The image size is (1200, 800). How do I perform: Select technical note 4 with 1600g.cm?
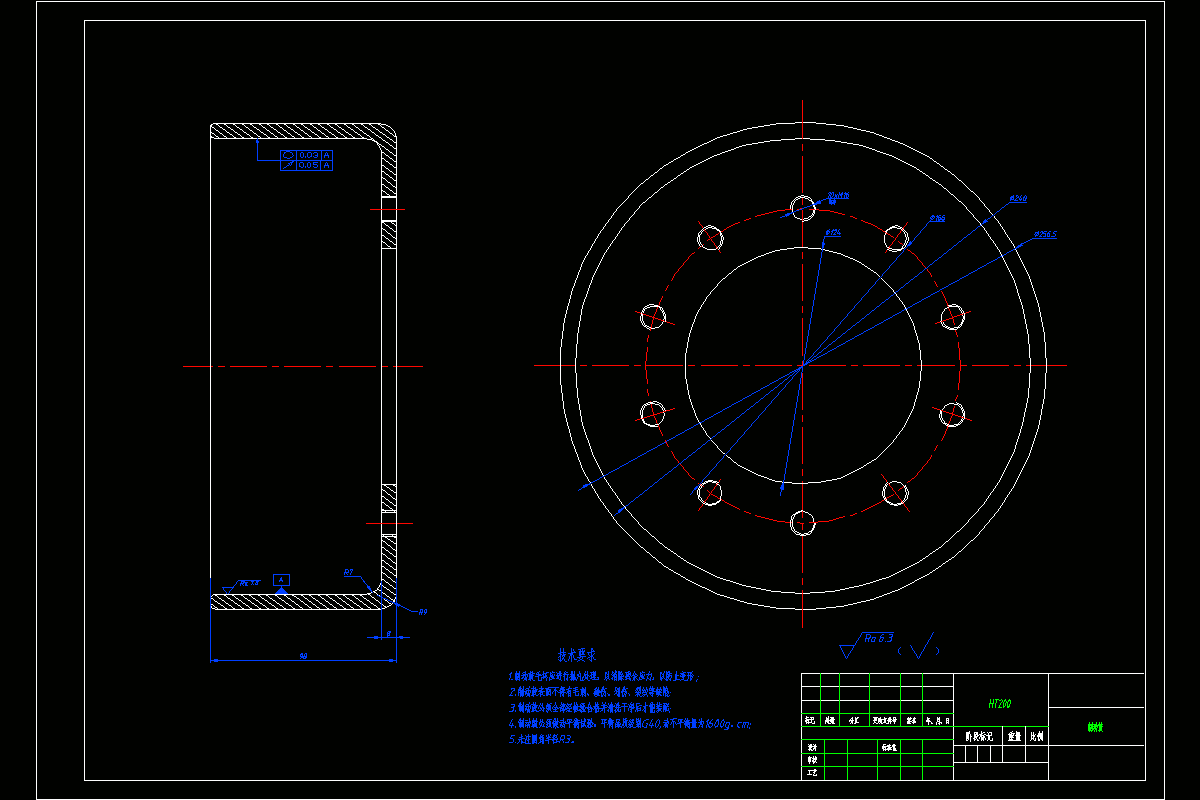click(629, 723)
